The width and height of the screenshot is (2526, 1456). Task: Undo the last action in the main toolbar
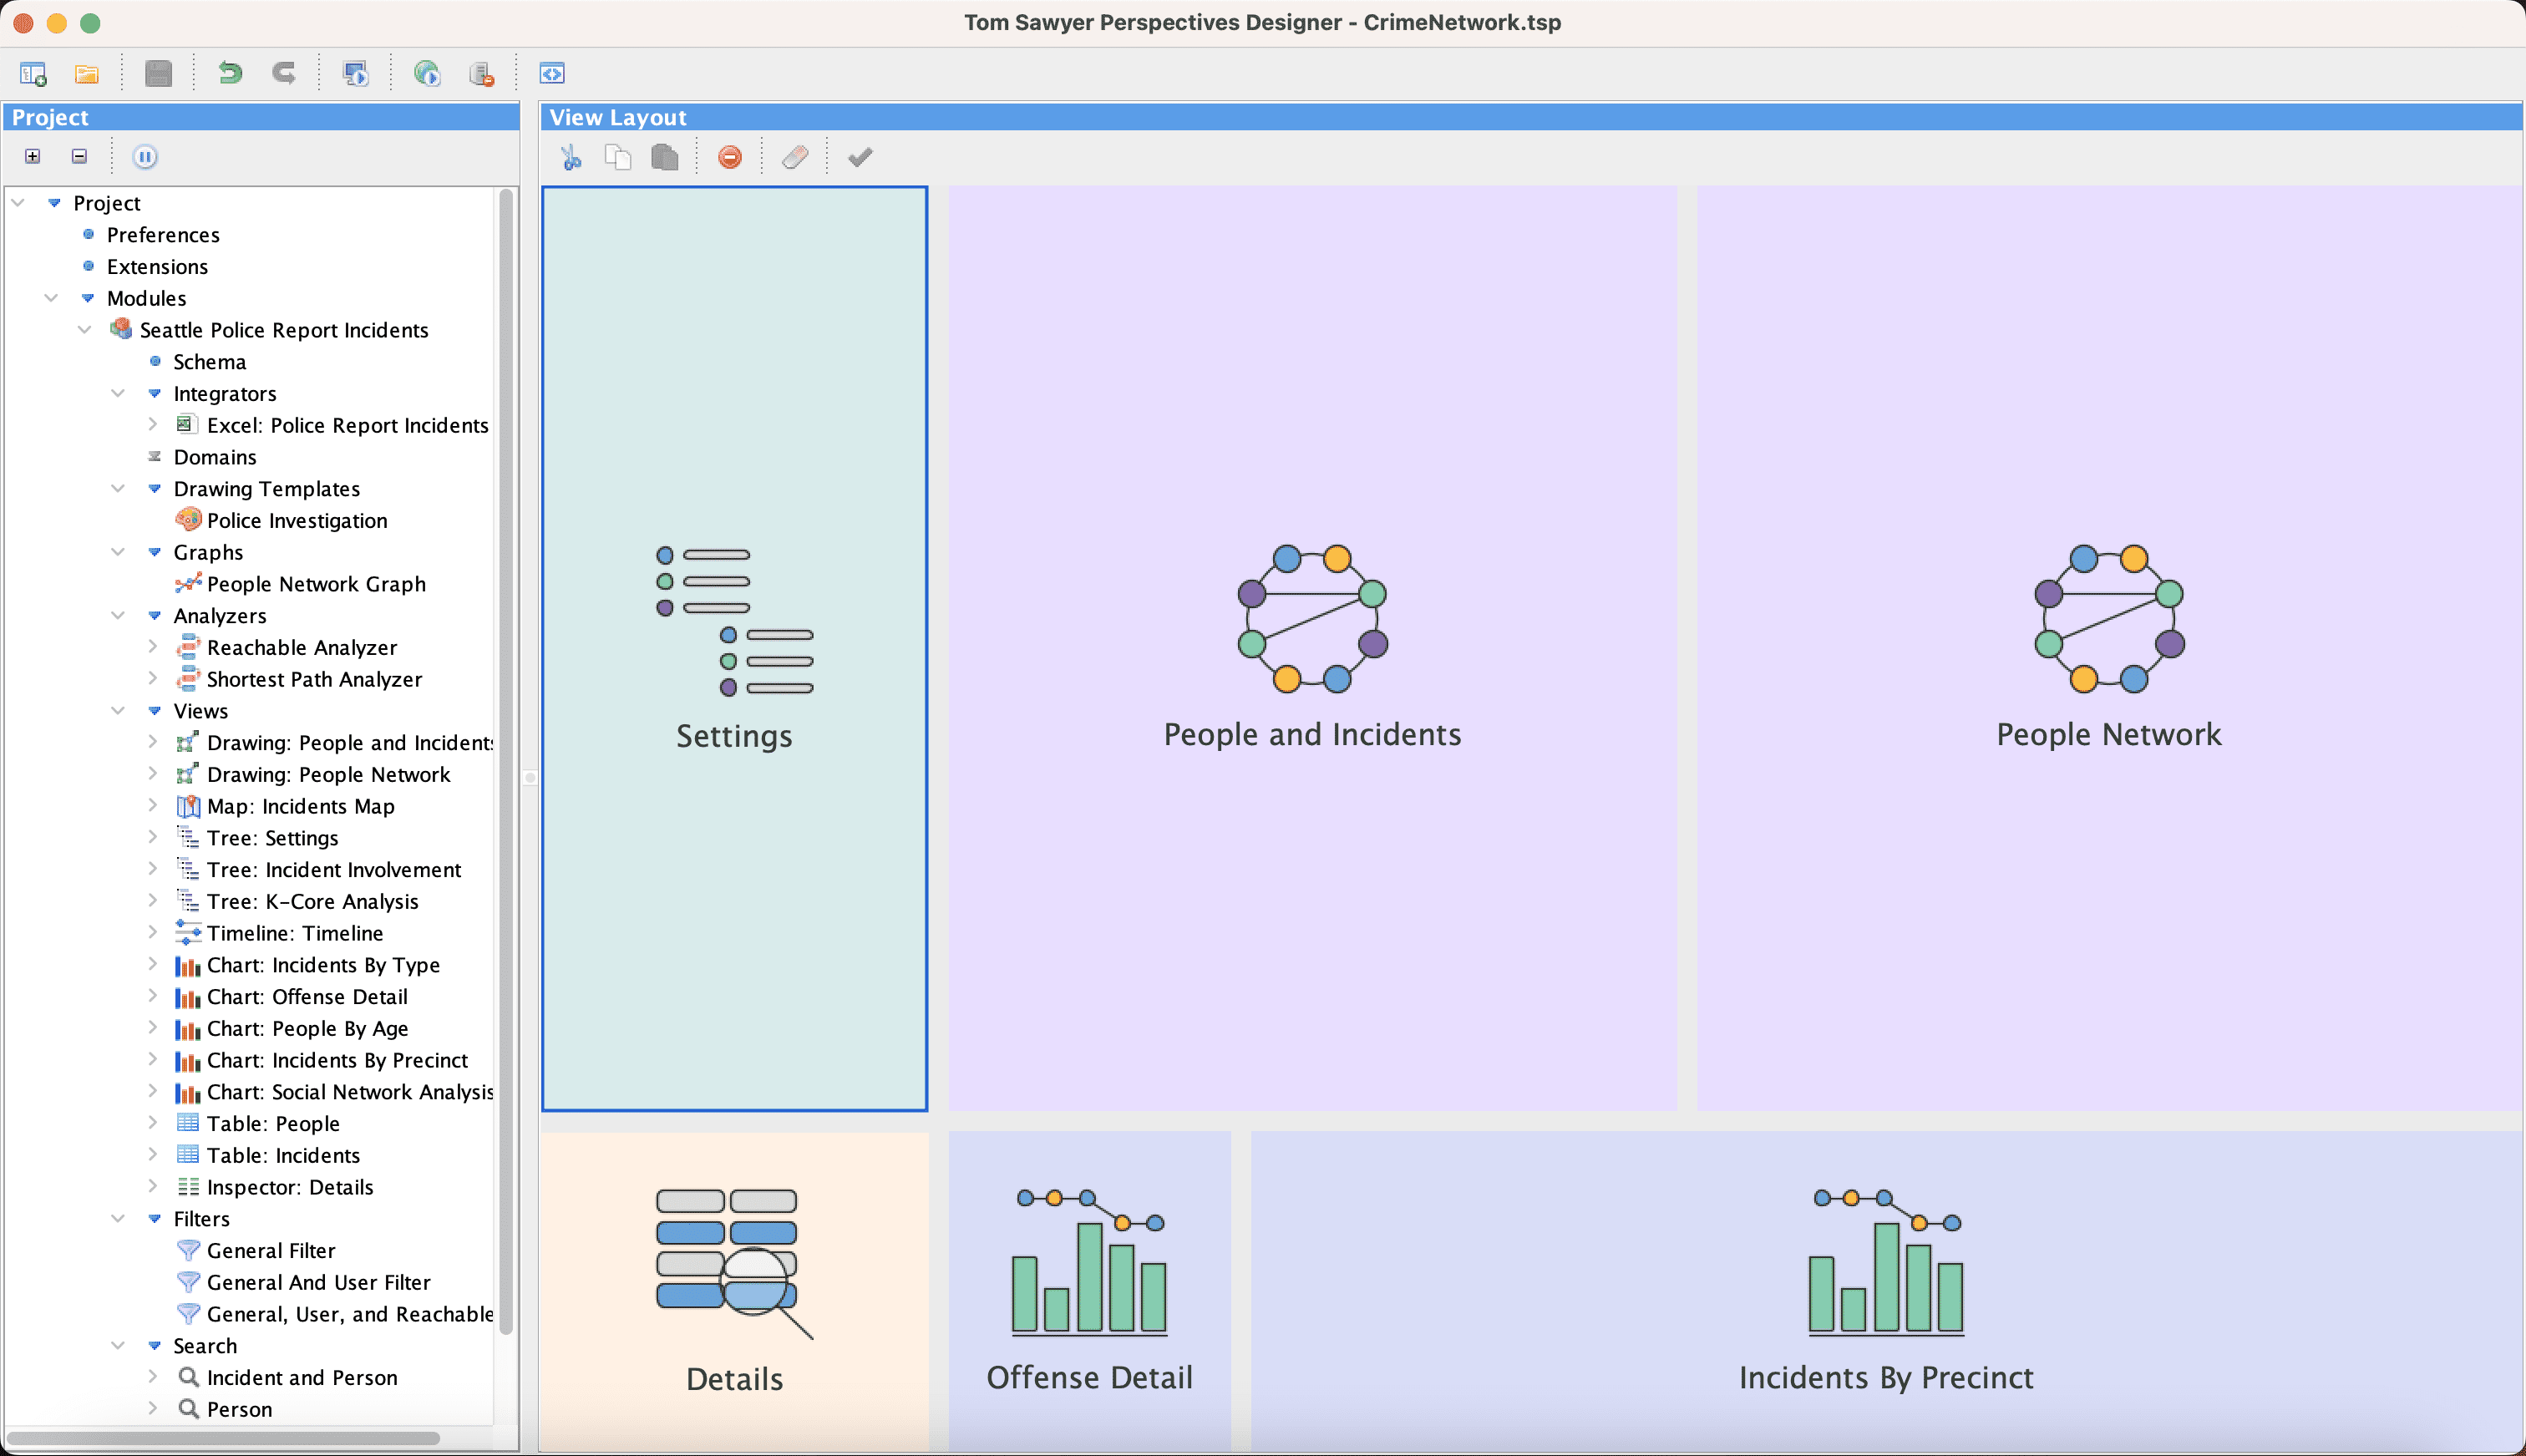[x=229, y=72]
